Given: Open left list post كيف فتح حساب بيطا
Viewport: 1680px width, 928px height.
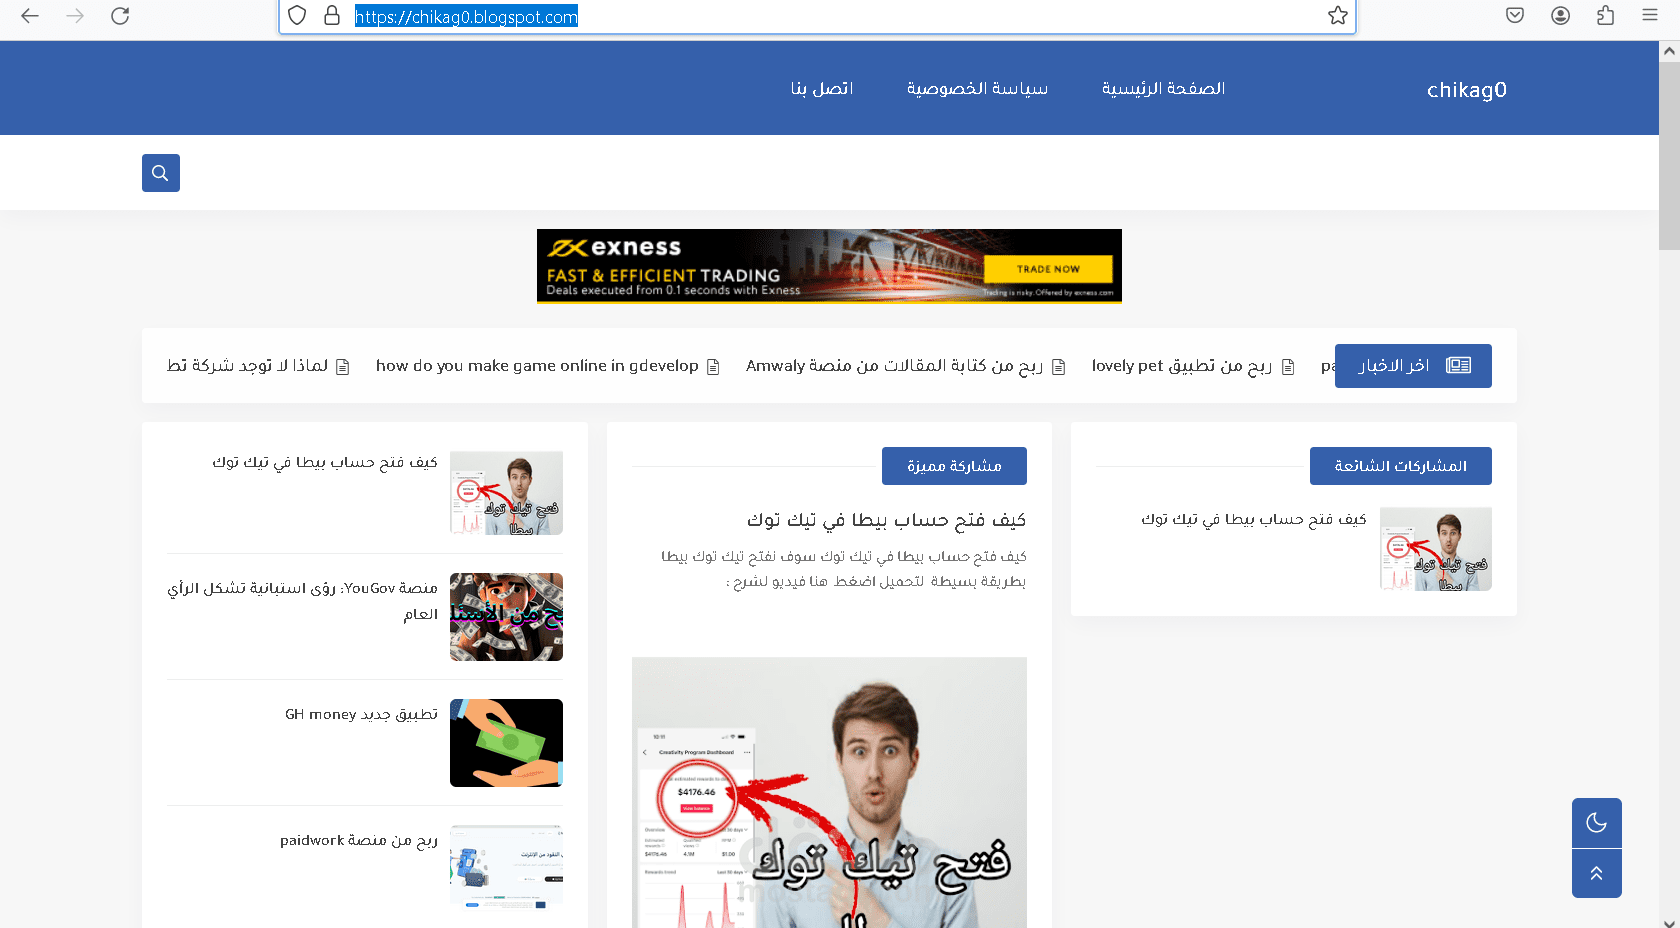Looking at the screenshot, I should tap(325, 462).
